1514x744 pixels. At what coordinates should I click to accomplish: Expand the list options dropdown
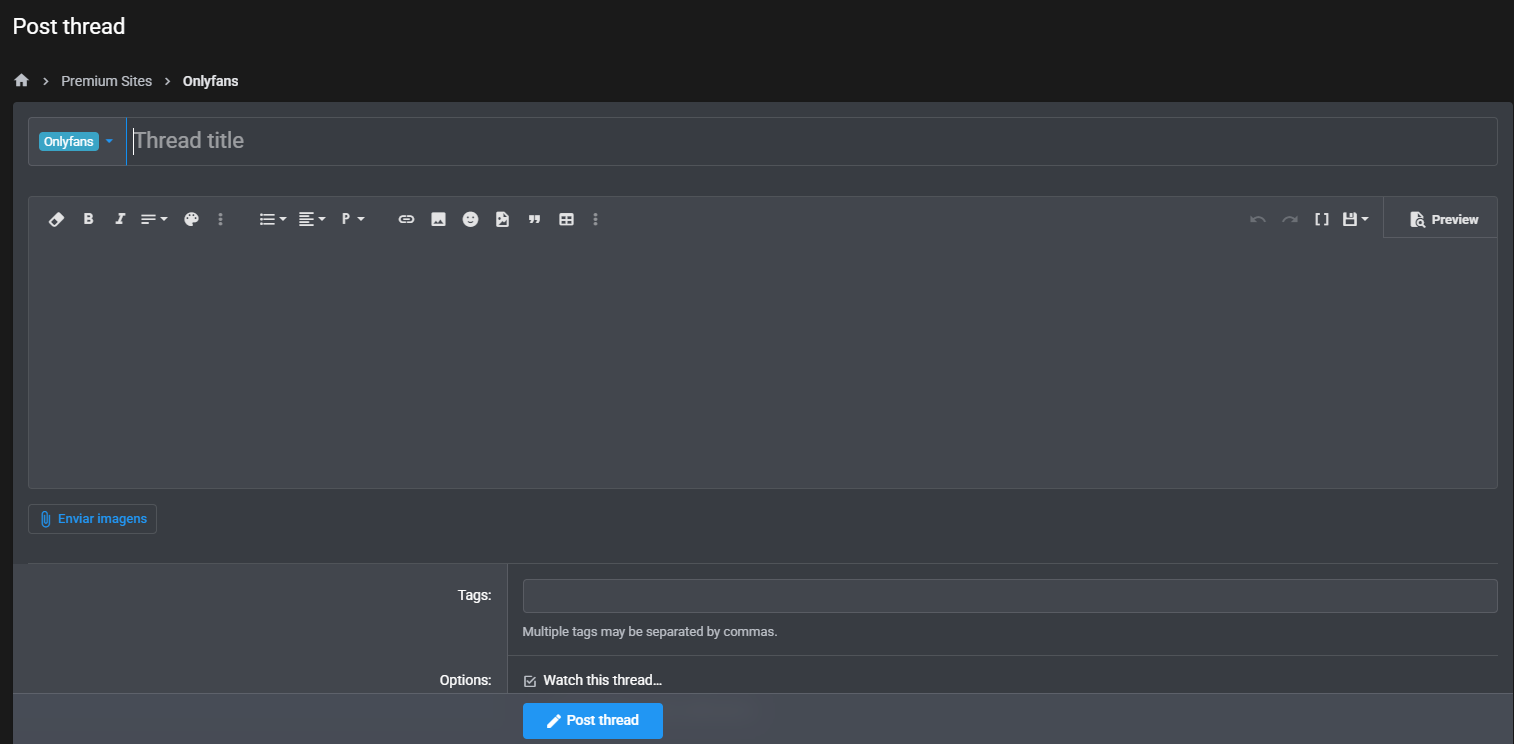(272, 219)
